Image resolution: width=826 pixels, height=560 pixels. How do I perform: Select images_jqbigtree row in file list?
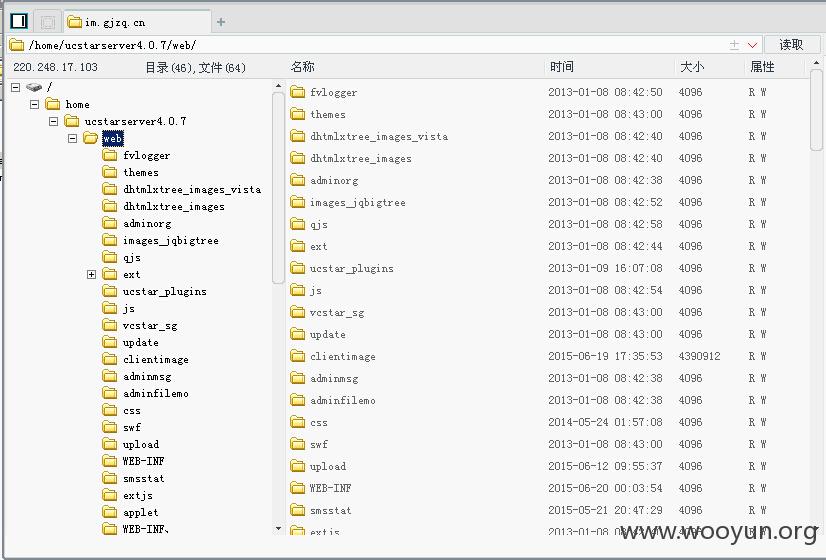[x=547, y=202]
